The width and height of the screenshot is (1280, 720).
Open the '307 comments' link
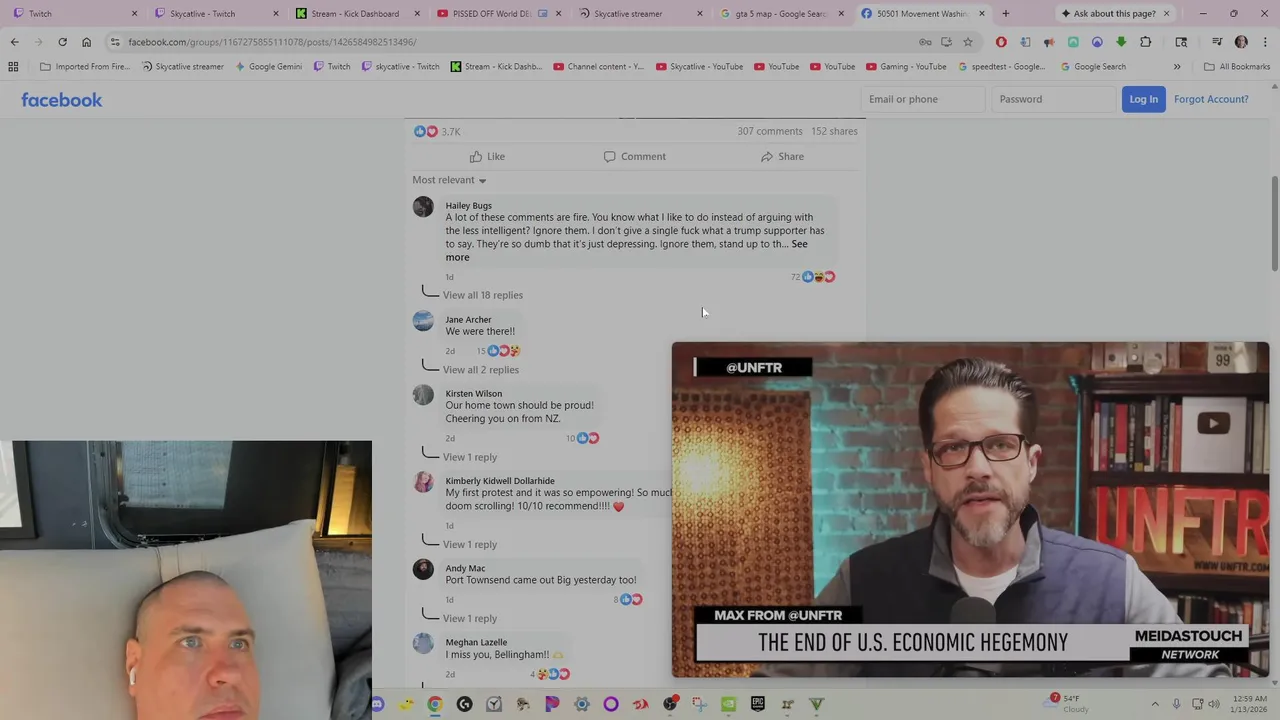click(x=770, y=131)
